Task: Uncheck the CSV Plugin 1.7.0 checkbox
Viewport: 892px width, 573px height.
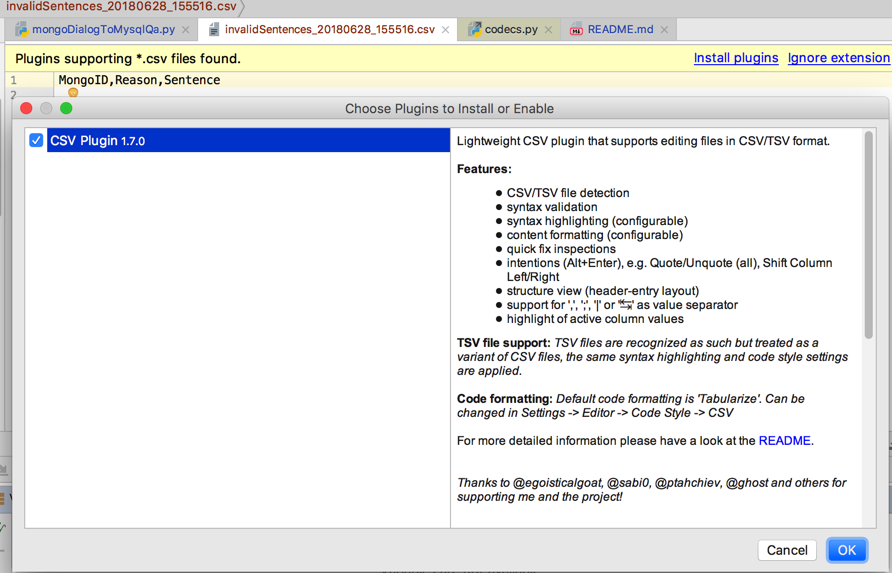Action: point(36,140)
